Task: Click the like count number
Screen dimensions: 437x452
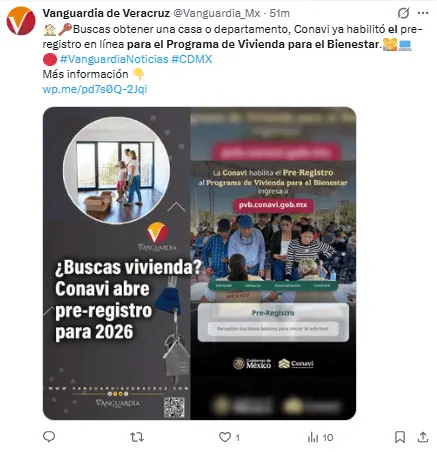Action: click(x=238, y=437)
